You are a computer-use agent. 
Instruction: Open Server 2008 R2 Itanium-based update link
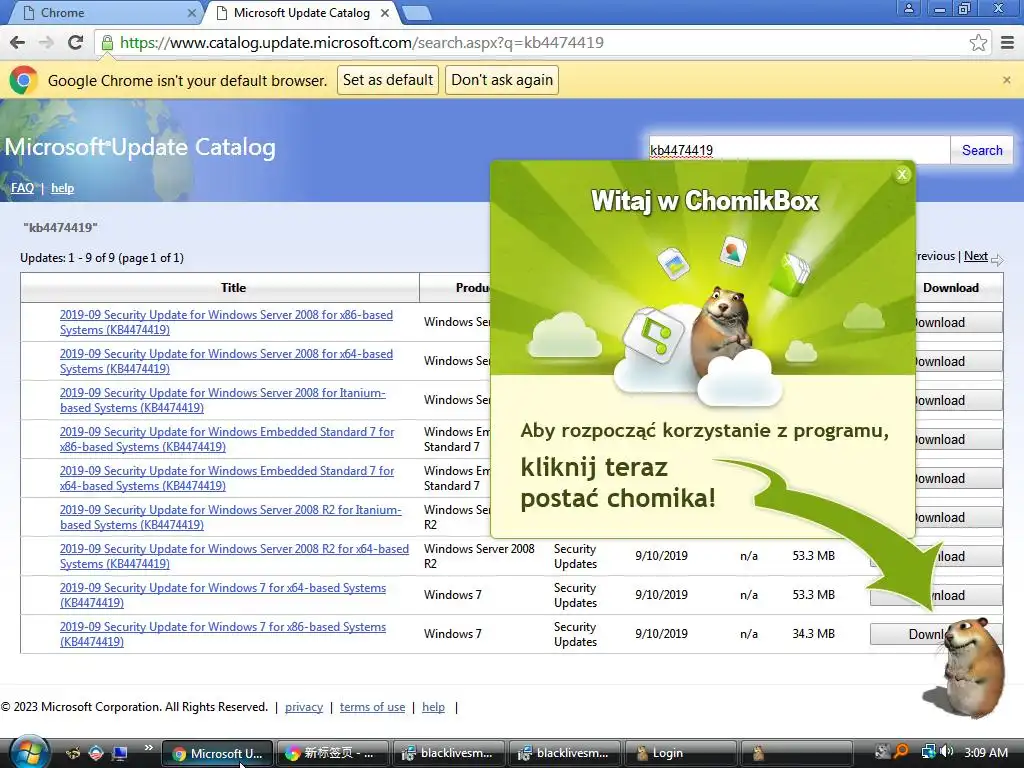tap(231, 517)
